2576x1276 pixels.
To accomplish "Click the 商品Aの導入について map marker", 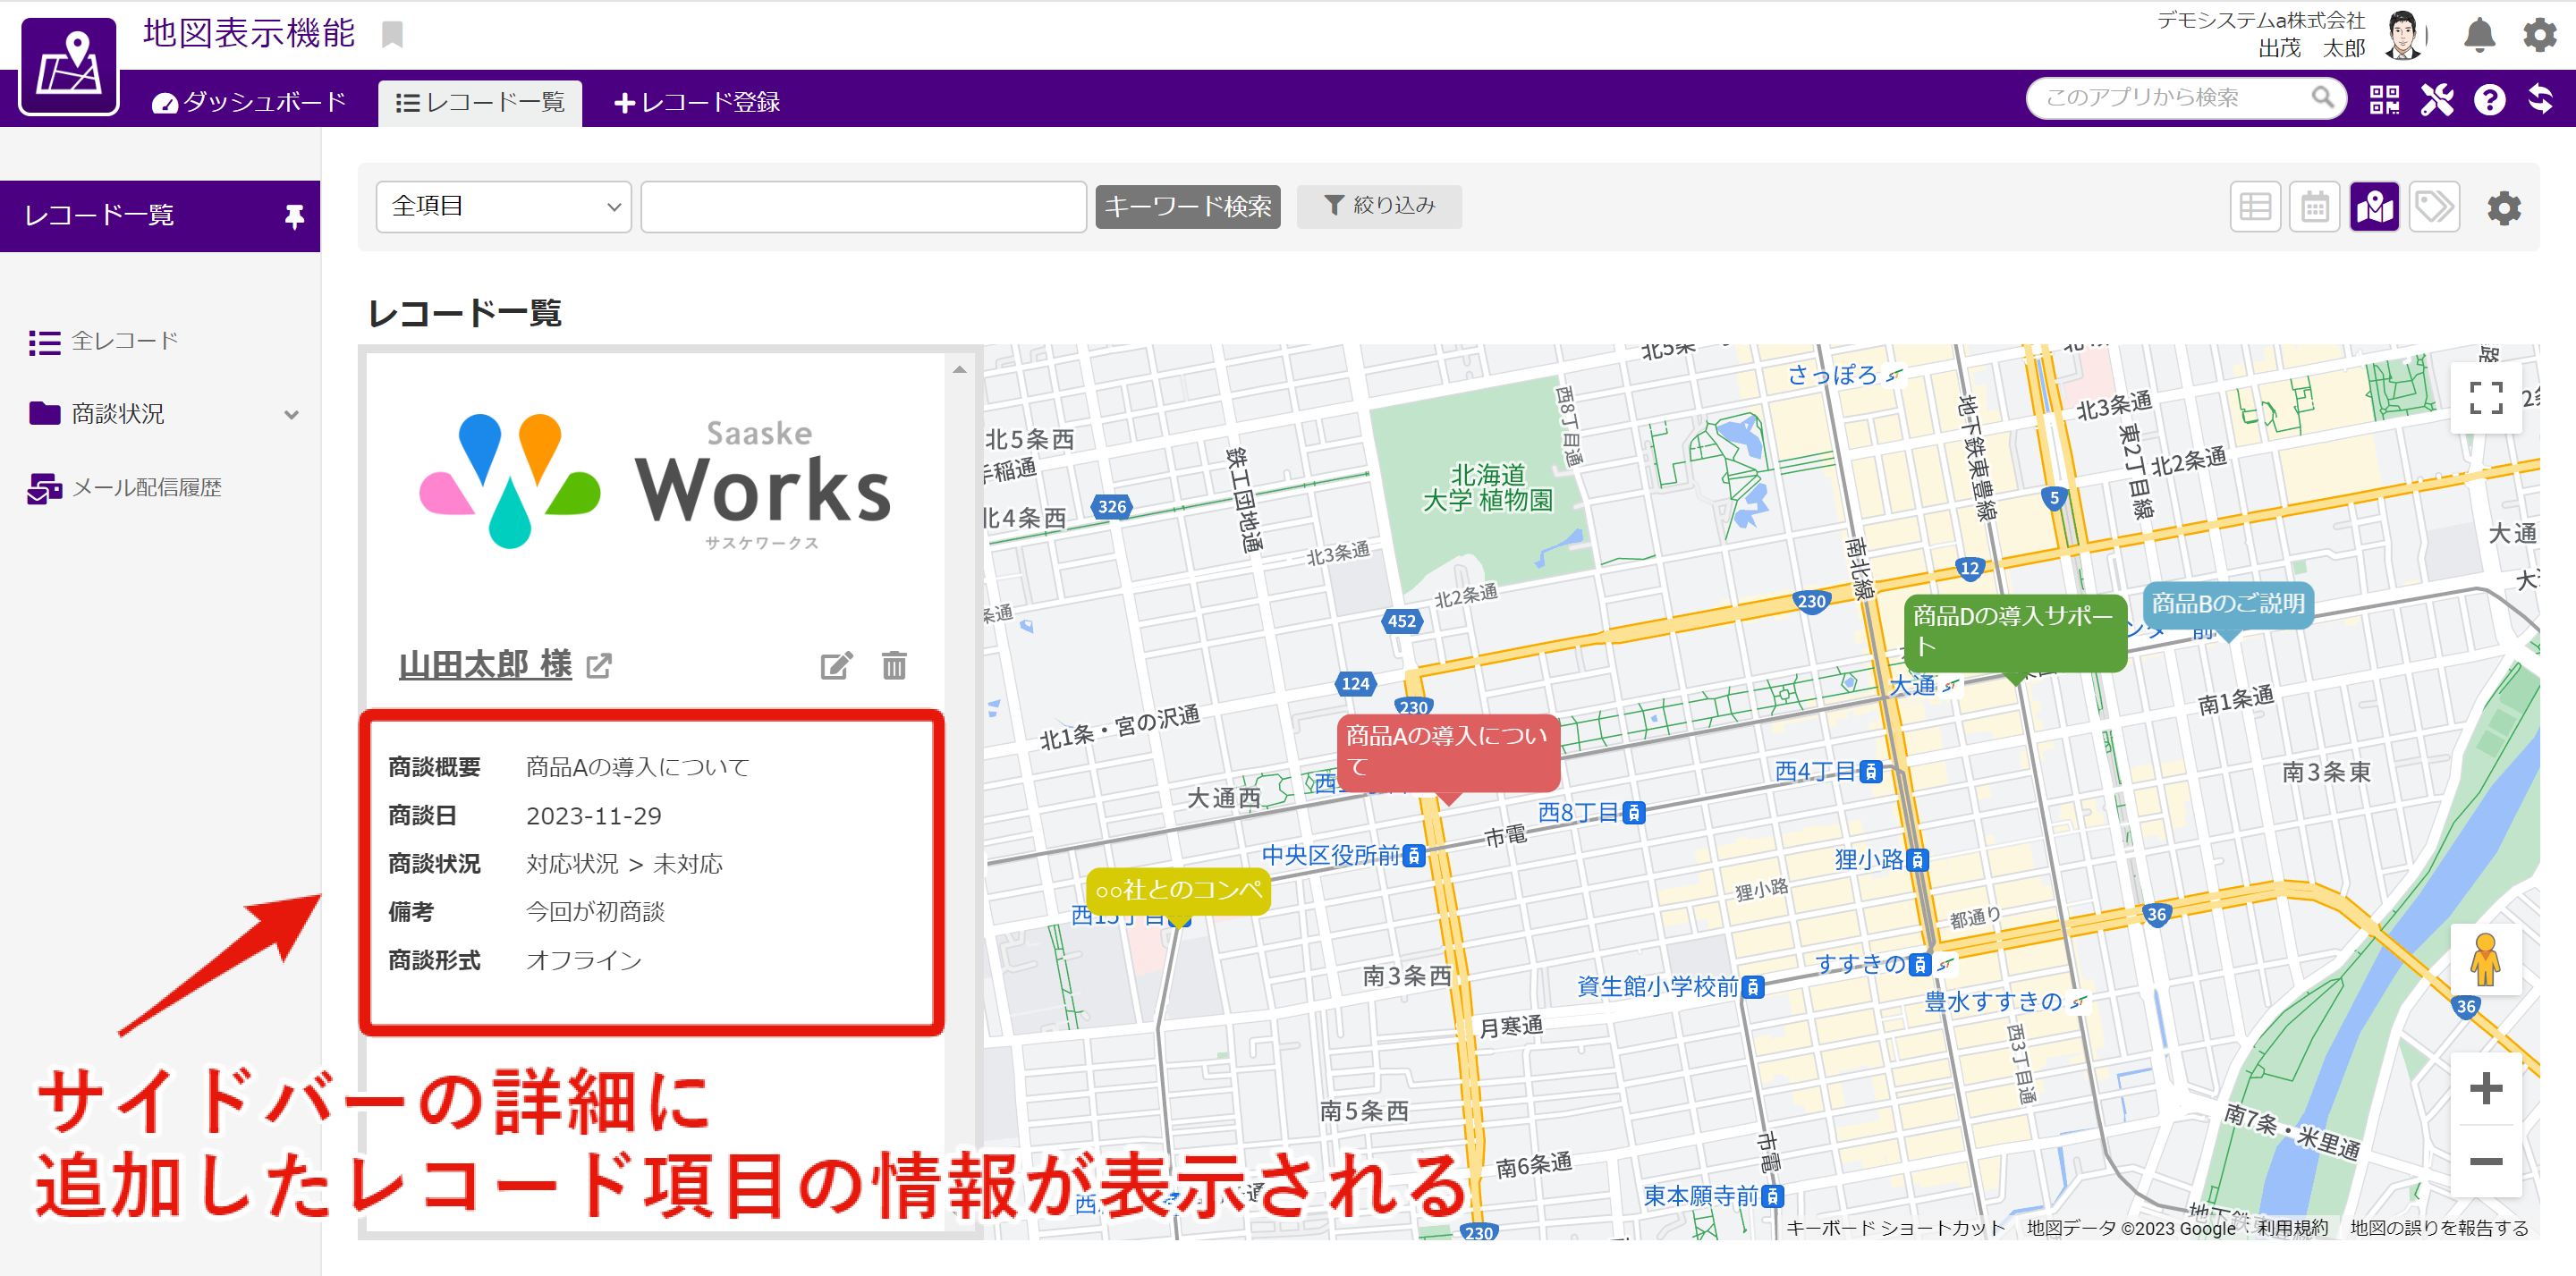I will [x=1447, y=752].
